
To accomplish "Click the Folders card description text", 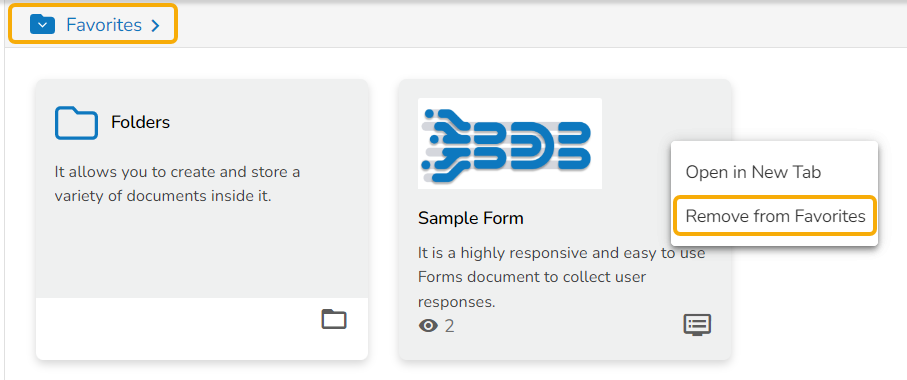I will (177, 184).
